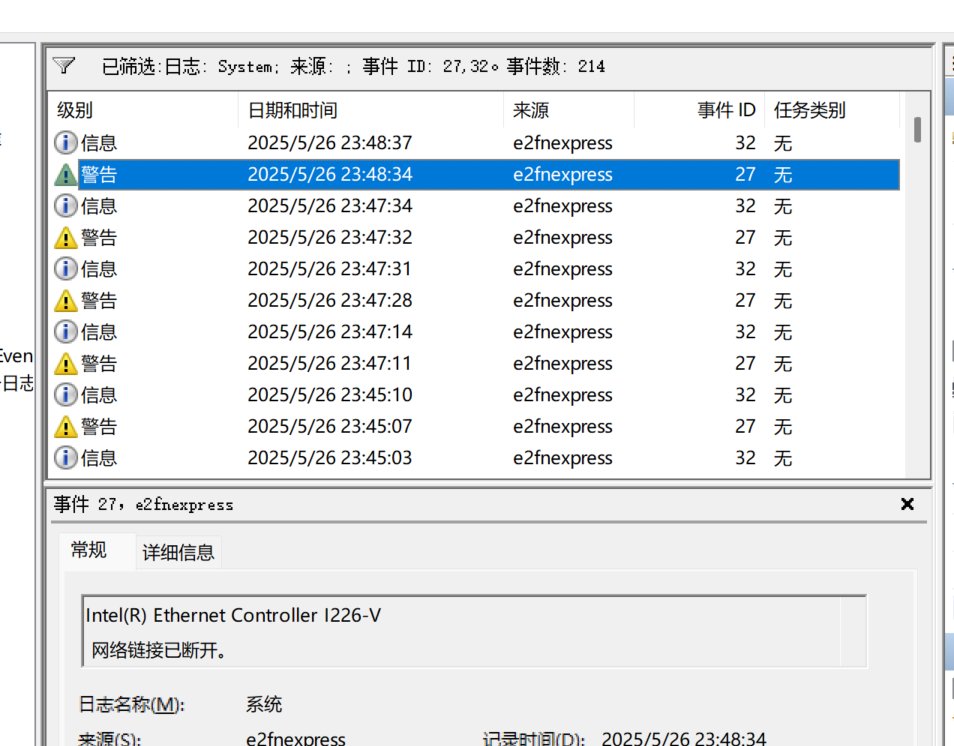Sort events by the 级别 column header
The height and width of the screenshot is (746, 954).
click(x=144, y=110)
